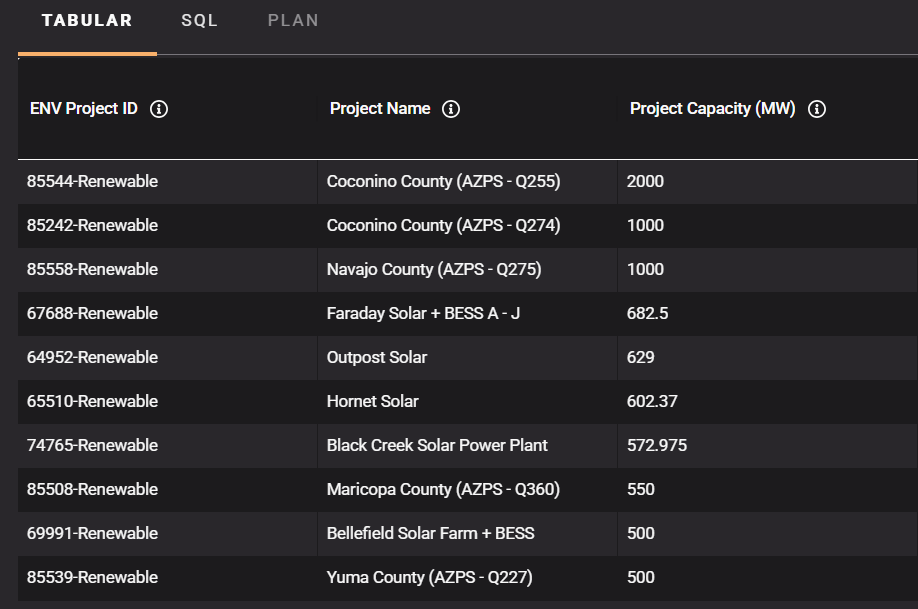
Task: Sort by ENV Project ID column header
Action: point(84,109)
